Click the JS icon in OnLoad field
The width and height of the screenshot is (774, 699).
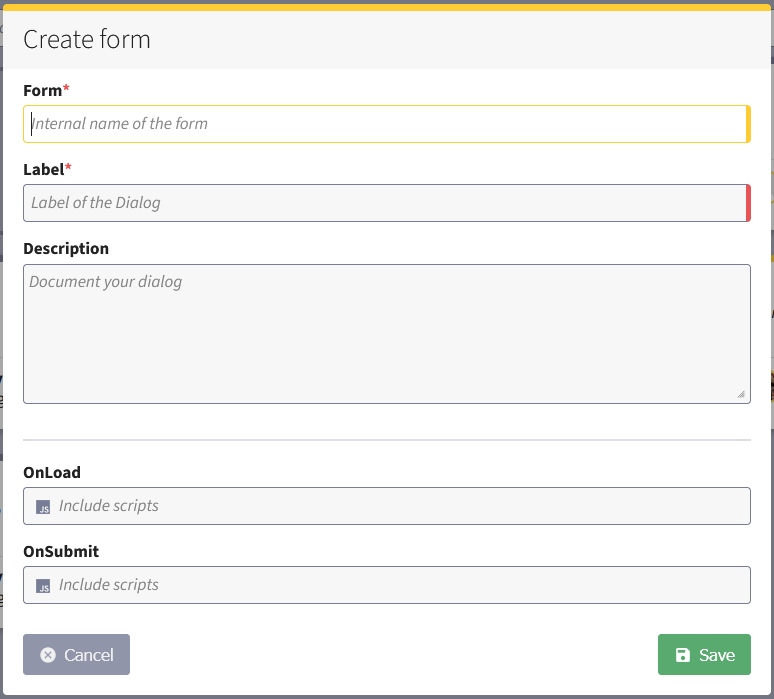pyautogui.click(x=43, y=507)
